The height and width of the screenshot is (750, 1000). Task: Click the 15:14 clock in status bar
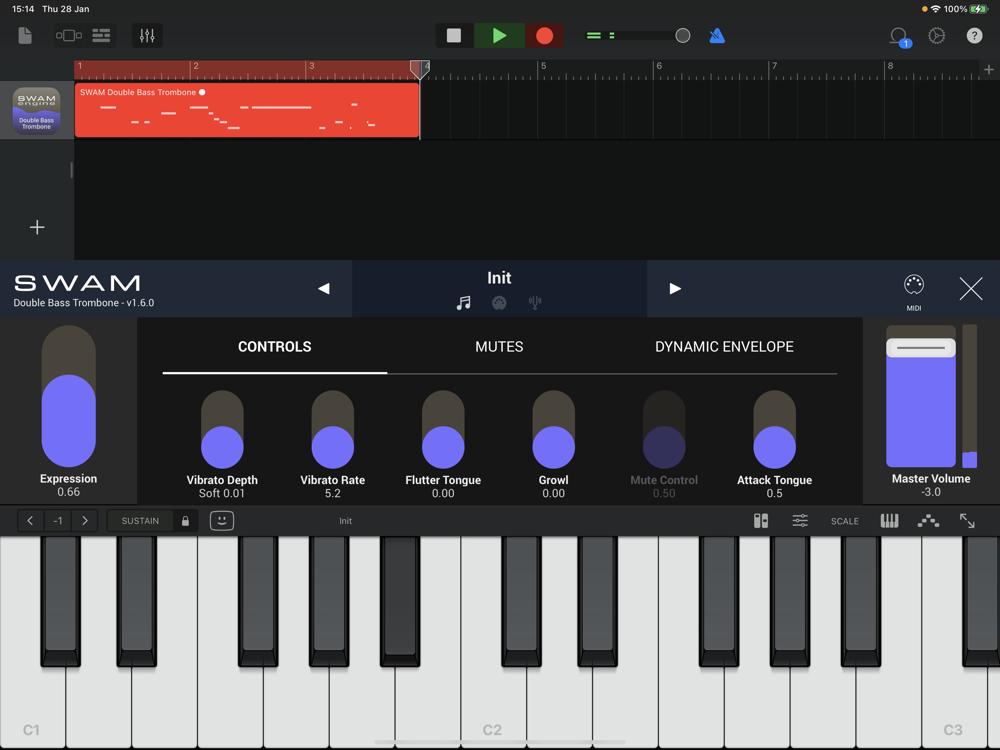(x=23, y=9)
